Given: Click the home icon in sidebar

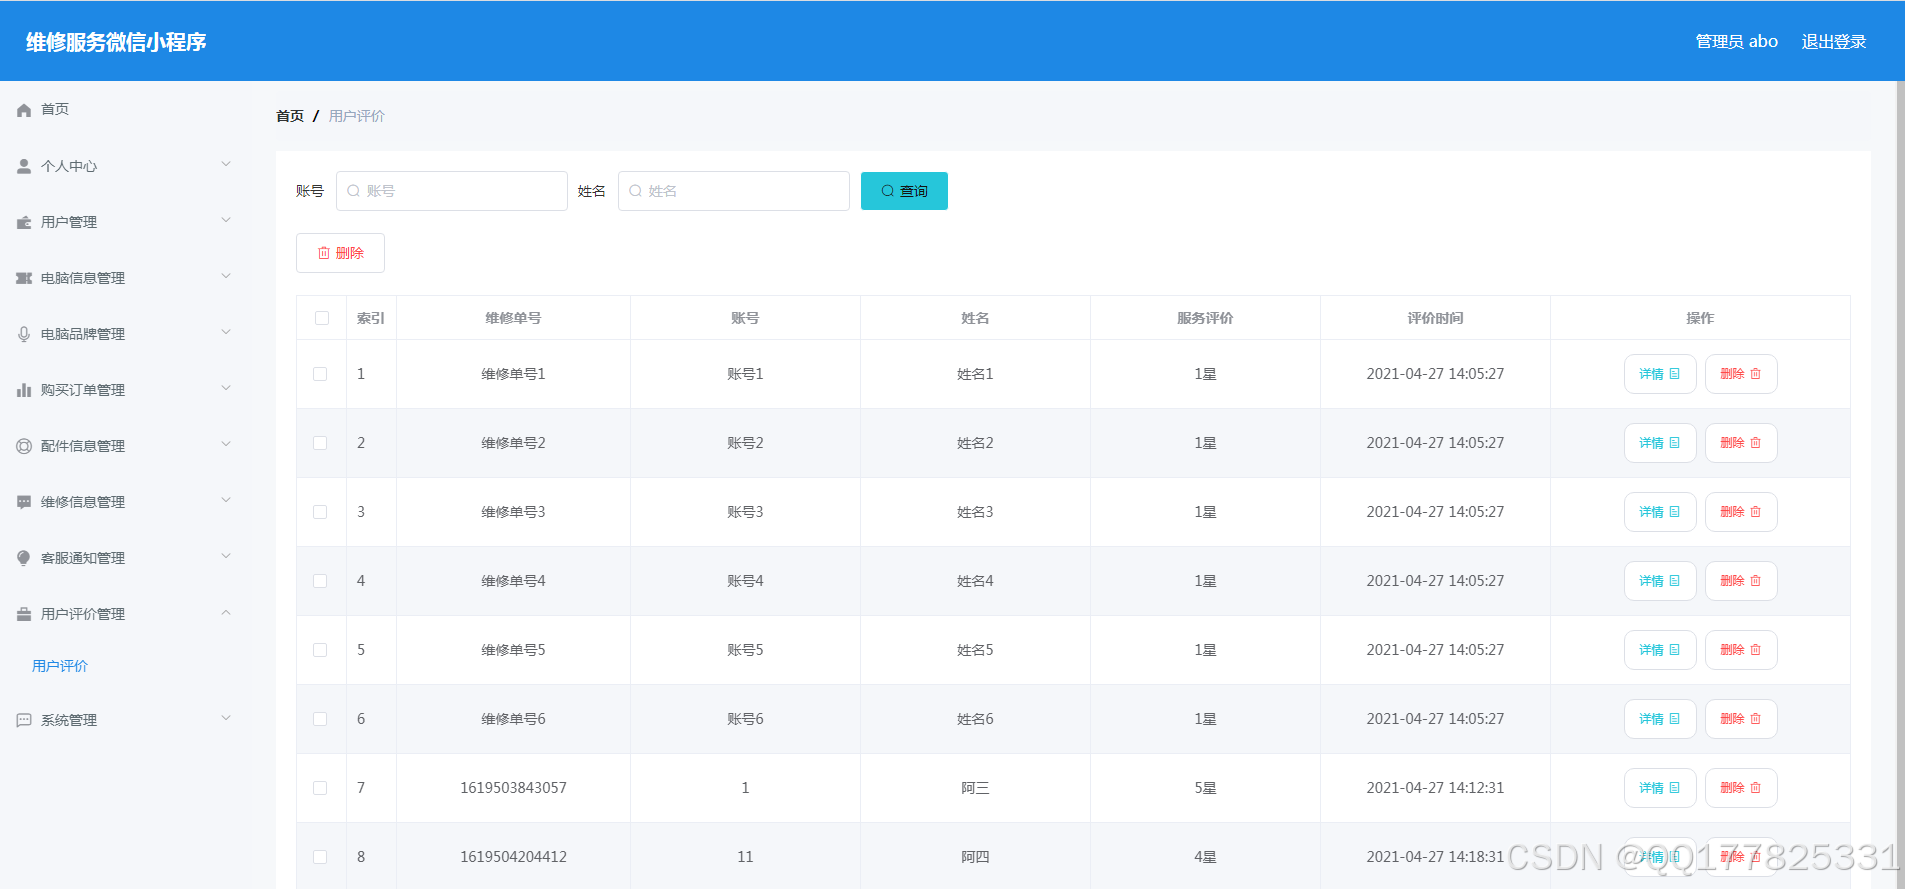Looking at the screenshot, I should 24,110.
